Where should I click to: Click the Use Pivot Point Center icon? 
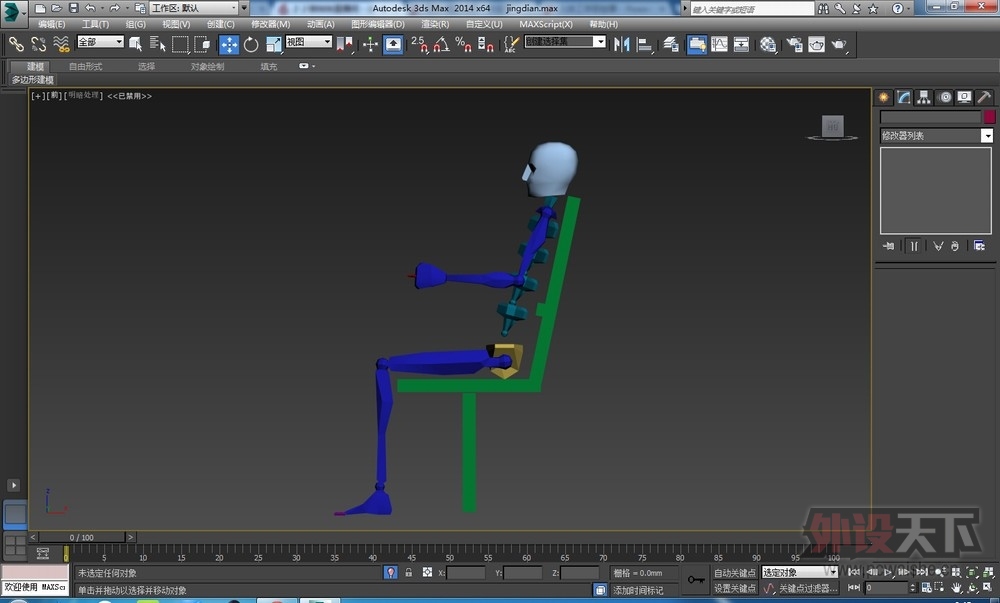[x=344, y=44]
